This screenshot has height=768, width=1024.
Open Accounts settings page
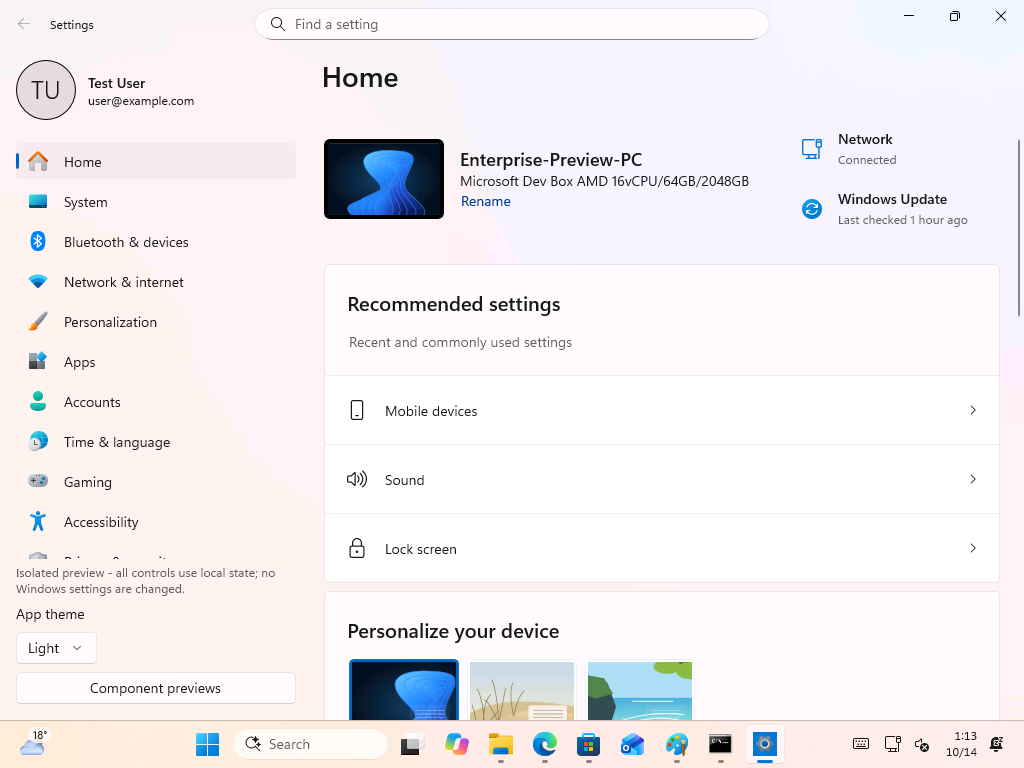155,402
